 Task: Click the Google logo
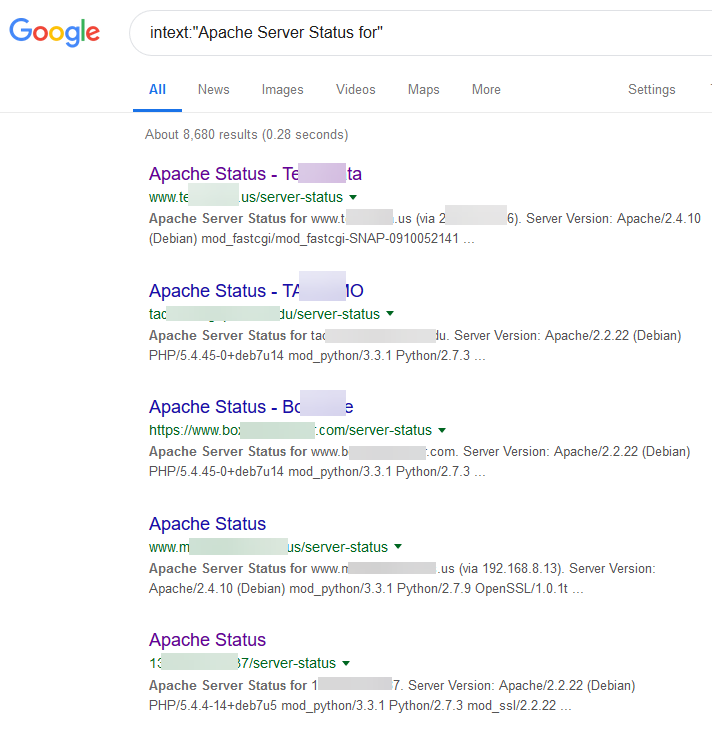55,32
